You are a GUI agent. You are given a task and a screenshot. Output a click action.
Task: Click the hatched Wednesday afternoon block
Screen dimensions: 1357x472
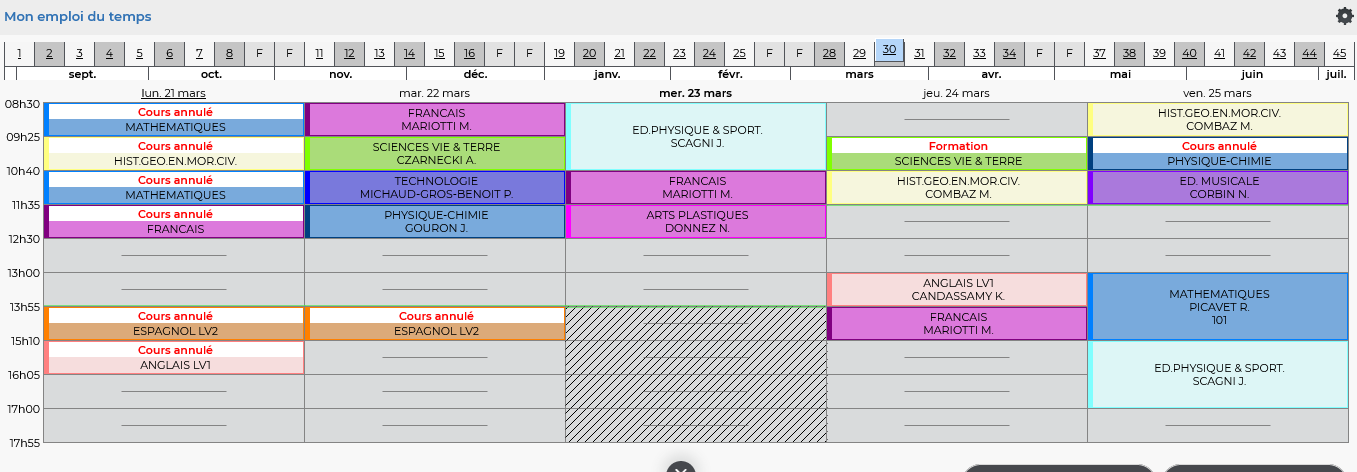(696, 374)
